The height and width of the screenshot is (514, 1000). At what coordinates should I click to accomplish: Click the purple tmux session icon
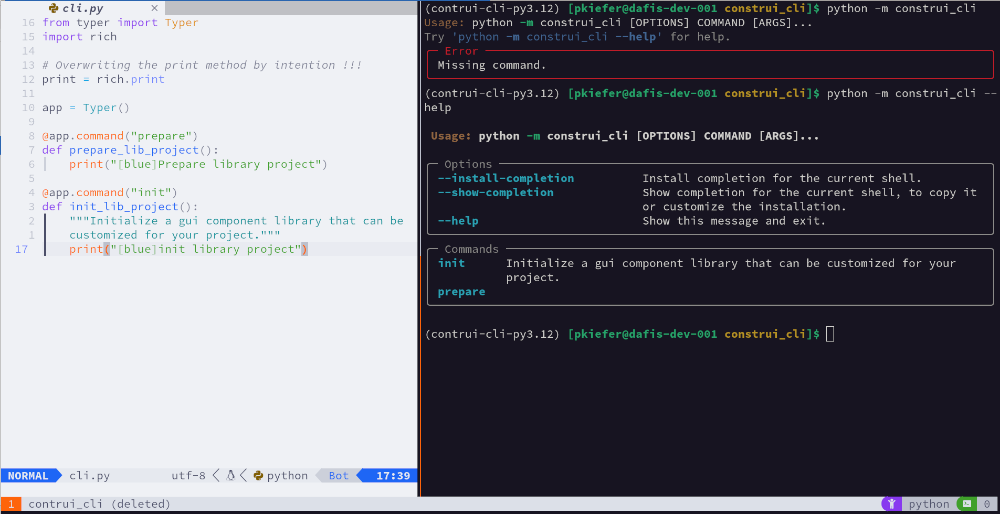pyautogui.click(x=892, y=504)
